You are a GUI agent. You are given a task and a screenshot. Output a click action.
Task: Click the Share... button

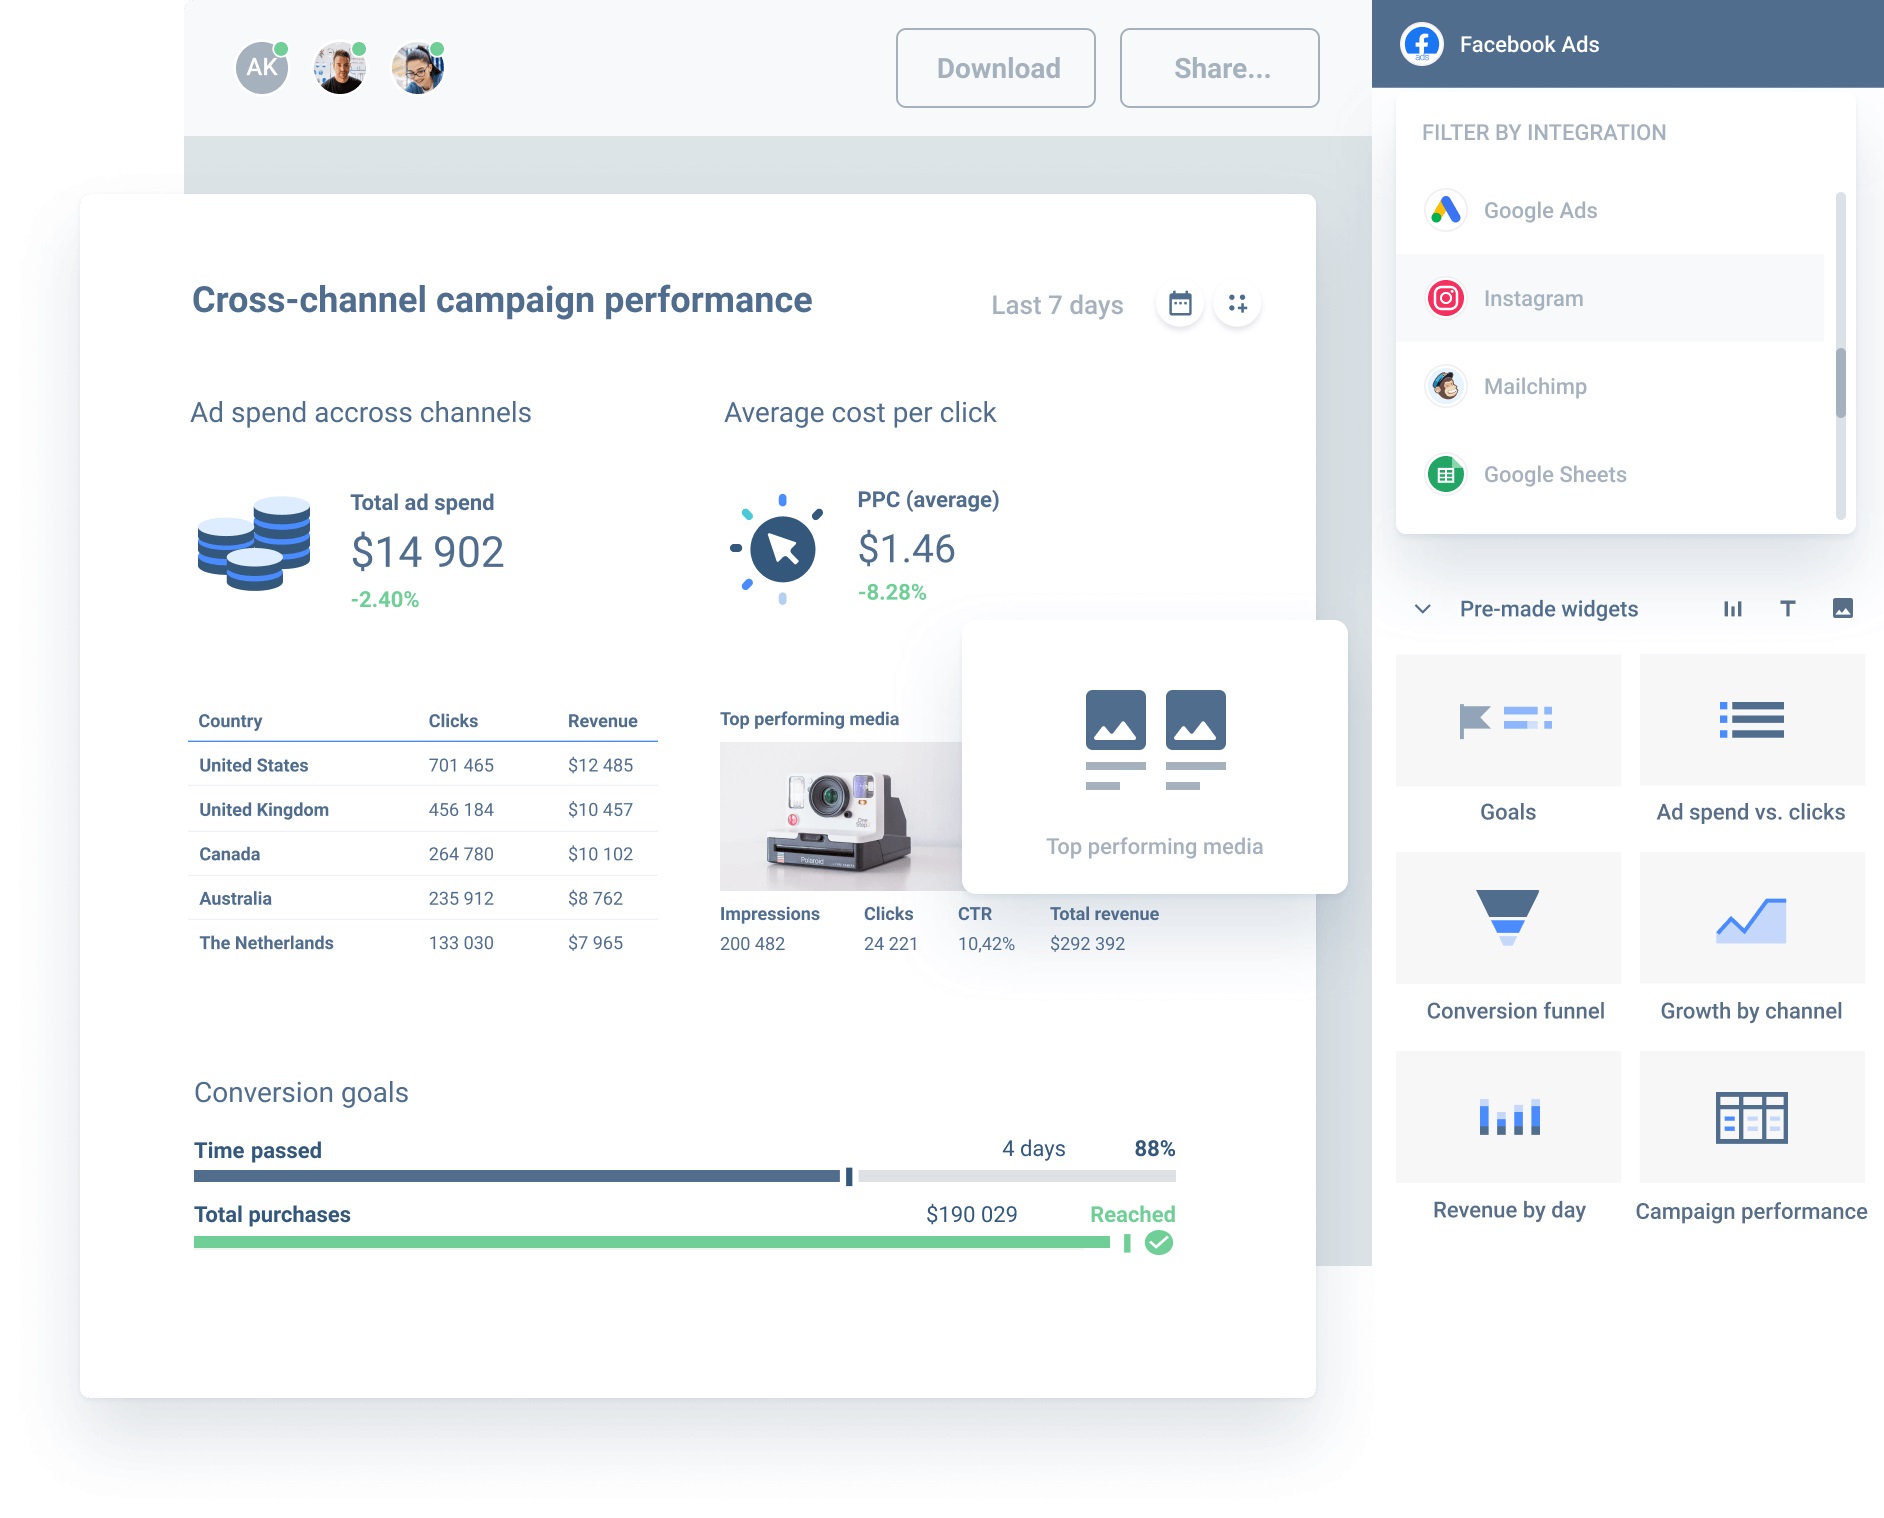[1220, 68]
